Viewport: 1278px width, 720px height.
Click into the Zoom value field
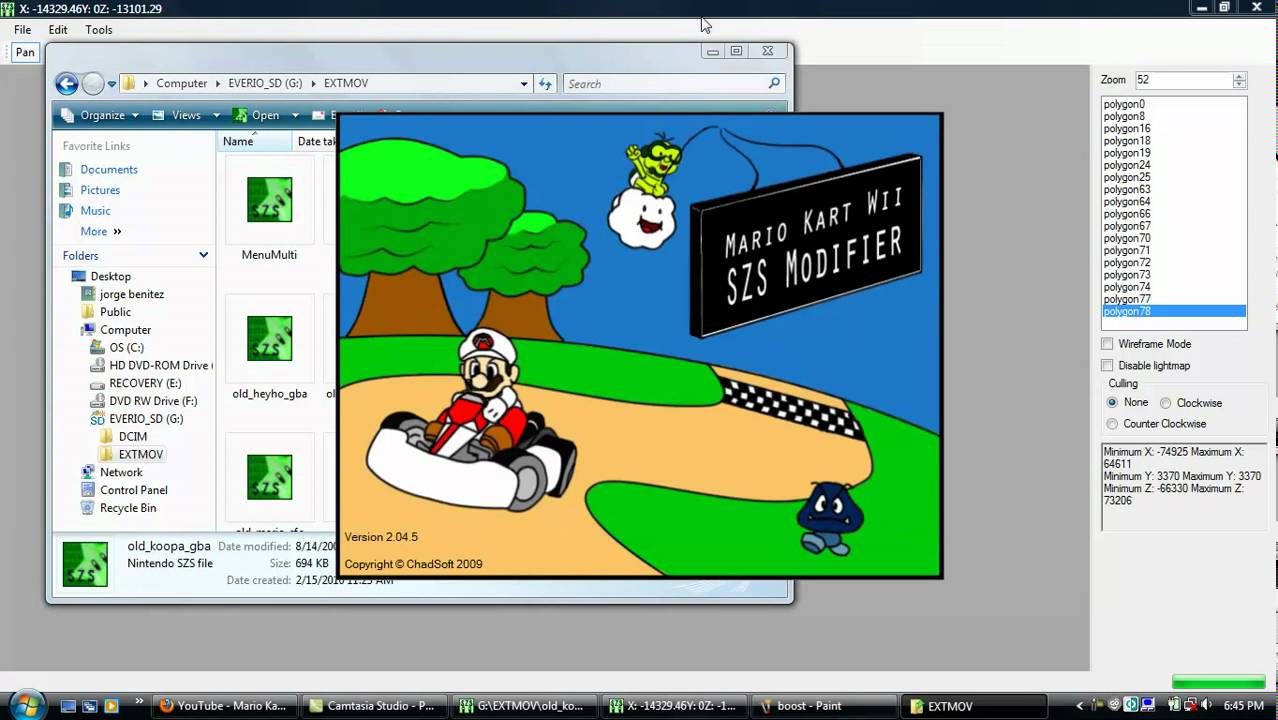point(1181,80)
